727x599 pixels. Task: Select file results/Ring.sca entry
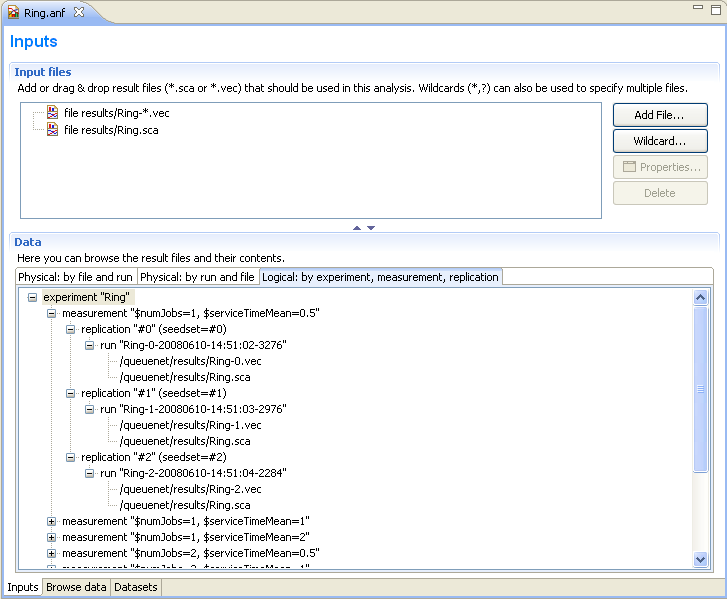[111, 130]
